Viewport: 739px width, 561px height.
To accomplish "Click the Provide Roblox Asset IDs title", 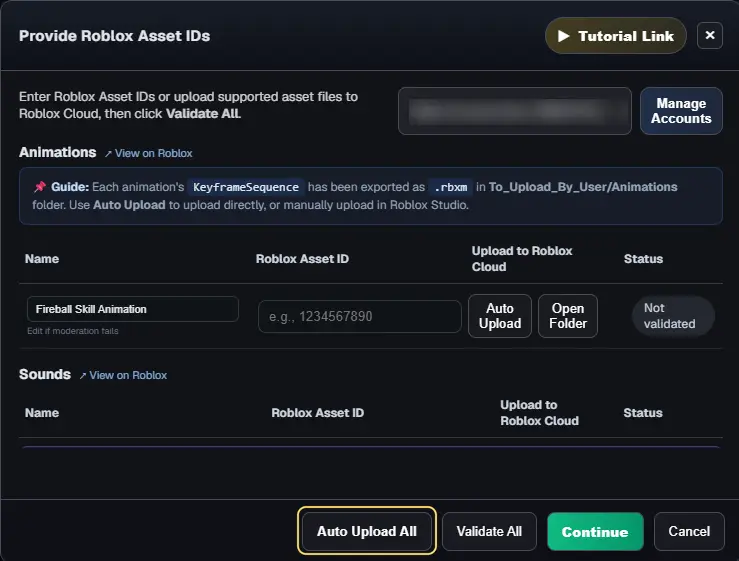I will tap(115, 36).
